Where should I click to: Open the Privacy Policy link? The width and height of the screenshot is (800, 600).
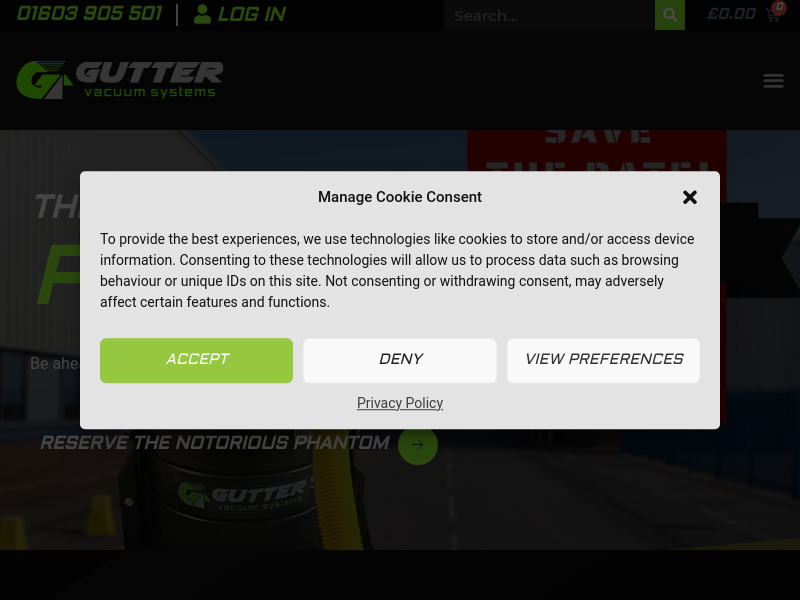pos(400,403)
